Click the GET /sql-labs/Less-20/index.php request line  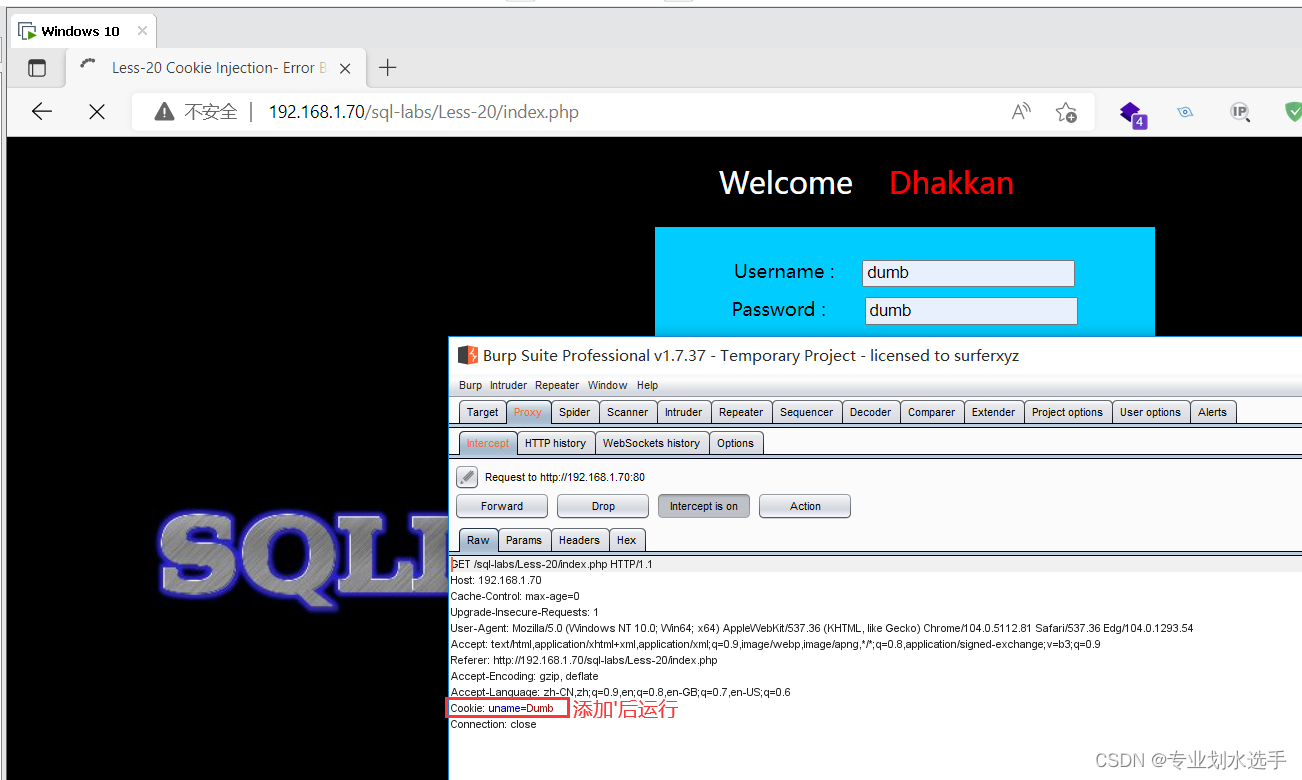pos(552,564)
